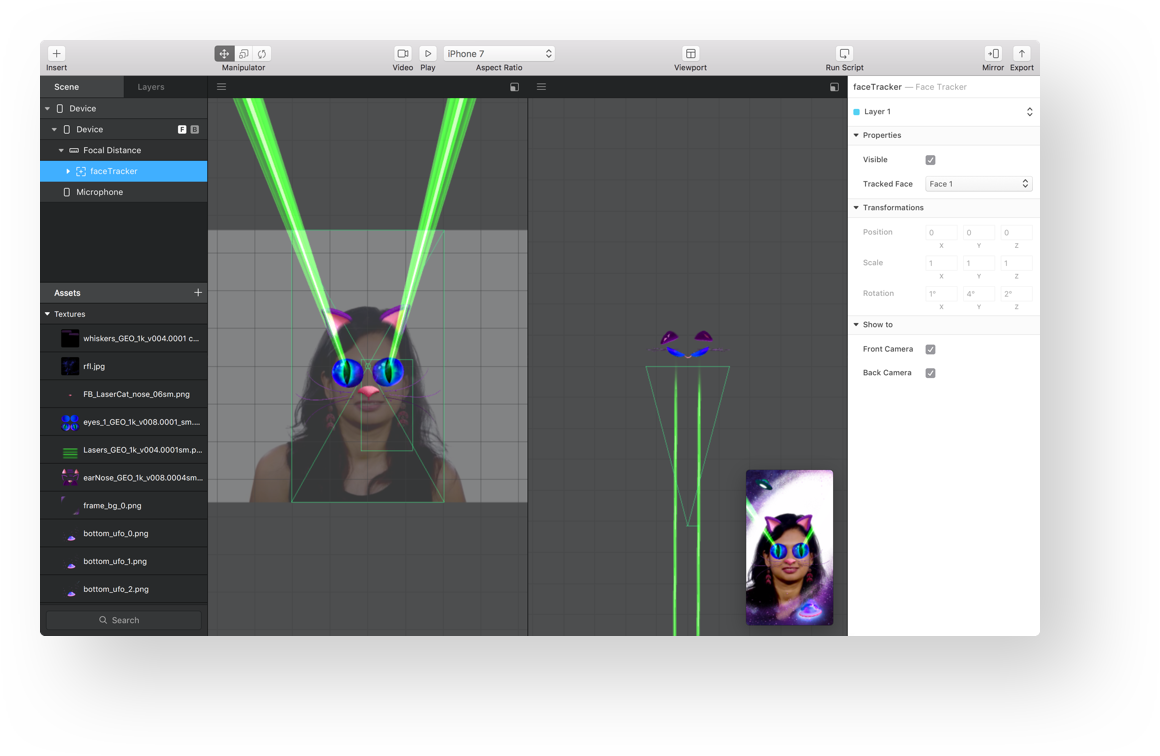Viewport: 1160px width, 756px height.
Task: Click the Mirror icon
Action: [993, 54]
